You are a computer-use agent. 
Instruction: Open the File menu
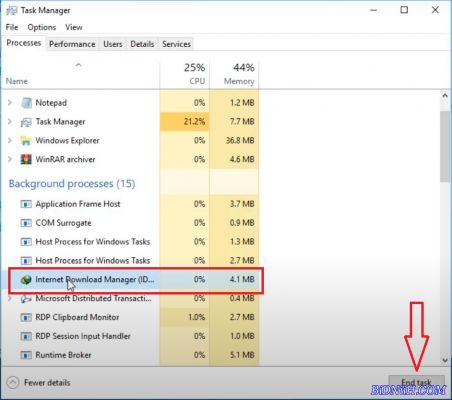(x=12, y=27)
